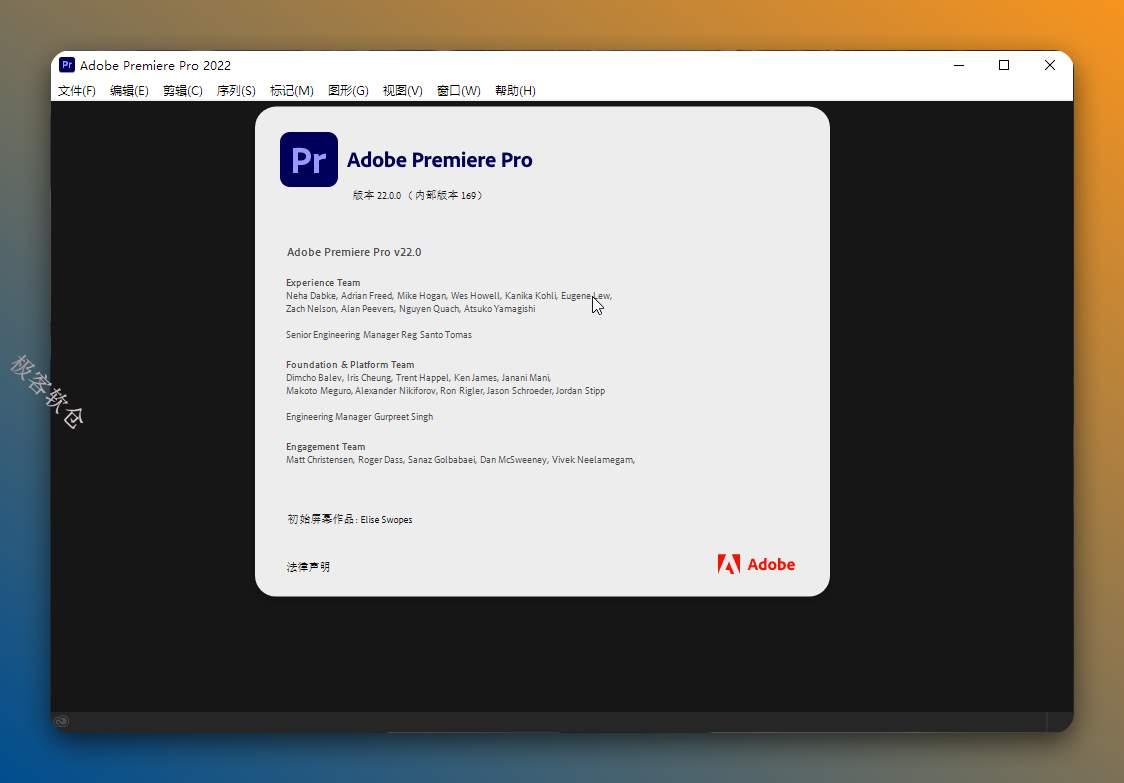
Task: Click the Adobe Premiere Pro v22.0 text
Action: pyautogui.click(x=354, y=252)
